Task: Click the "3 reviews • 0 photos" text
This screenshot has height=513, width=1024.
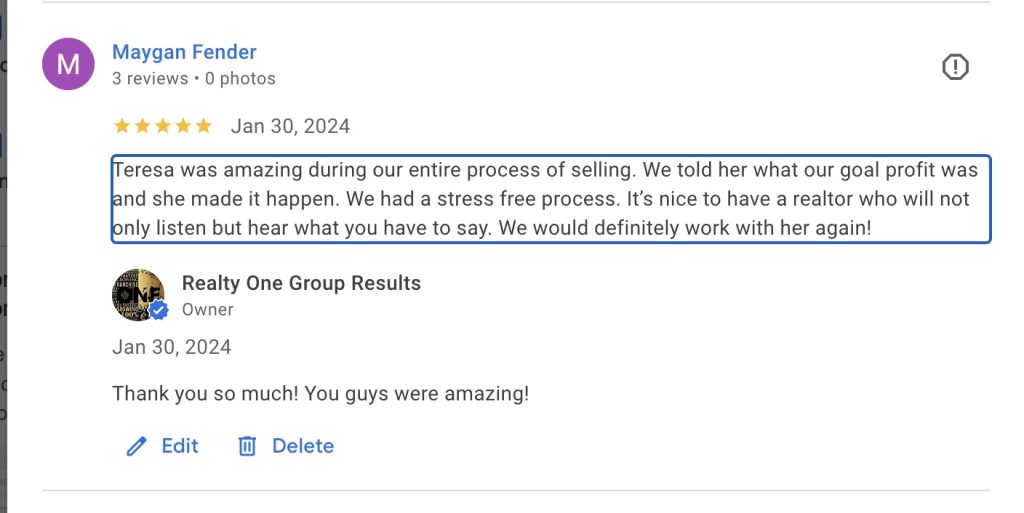Action: [x=193, y=78]
